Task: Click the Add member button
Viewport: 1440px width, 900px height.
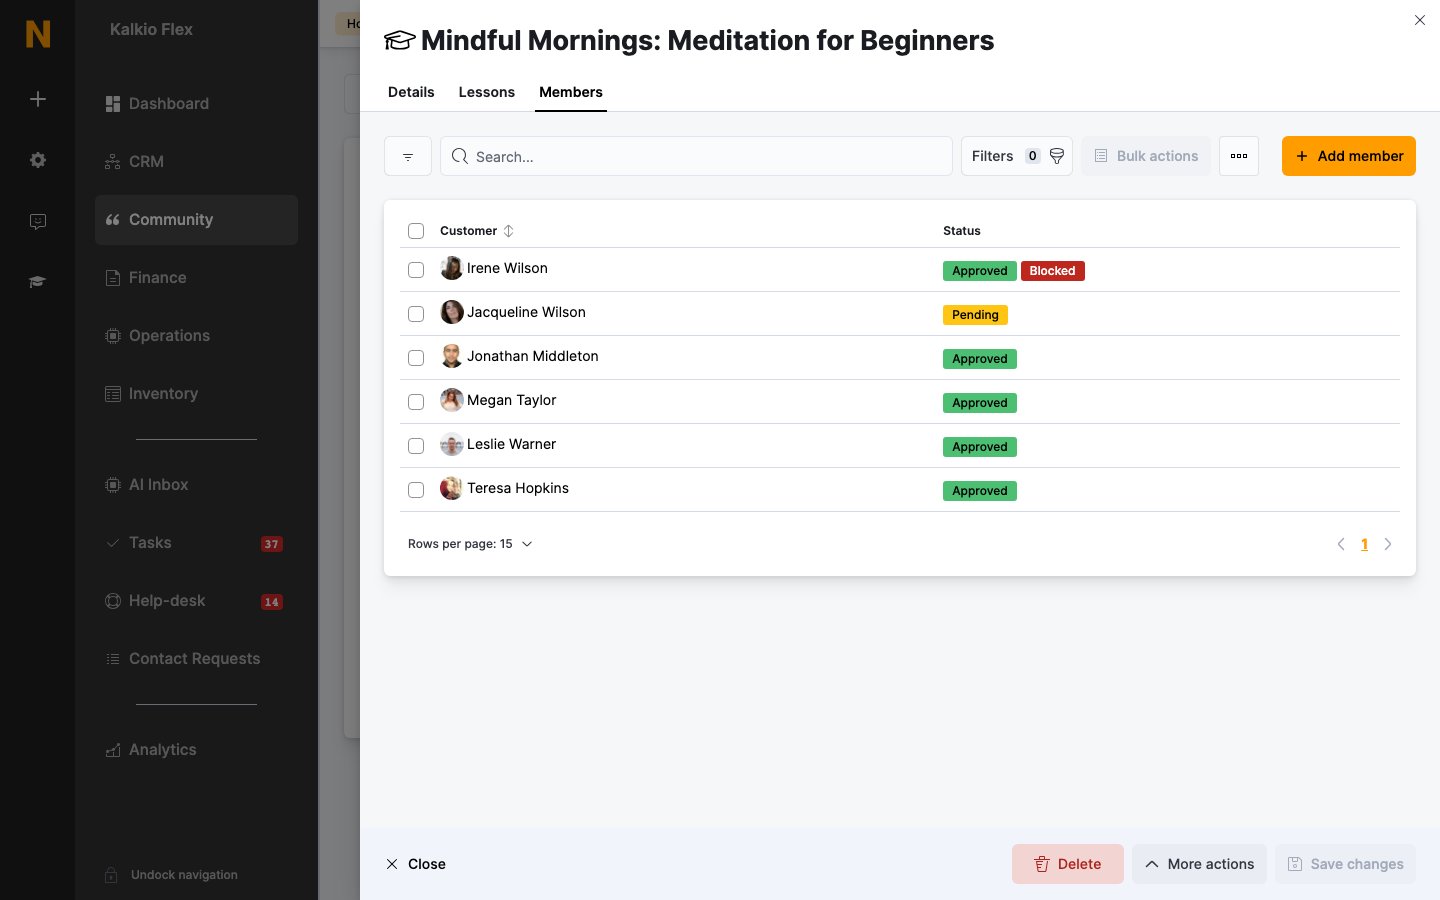Action: [1349, 156]
